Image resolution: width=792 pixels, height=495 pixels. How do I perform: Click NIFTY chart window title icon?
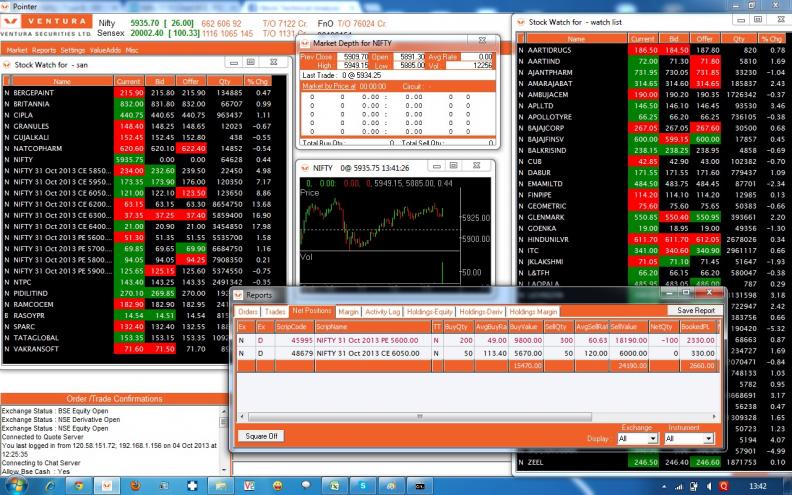(305, 168)
